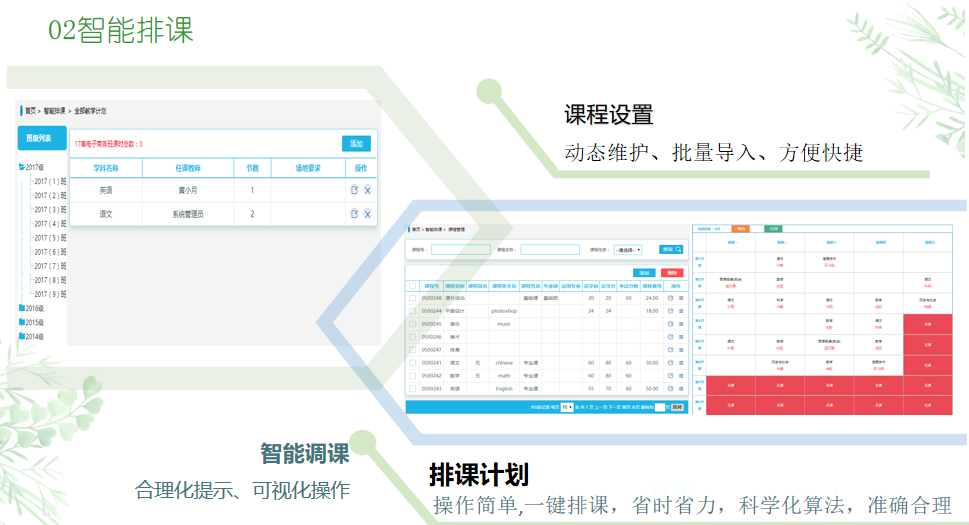The height and width of the screenshot is (525, 969).
Task: Click the 课程号 search input field
Action: (x=460, y=250)
